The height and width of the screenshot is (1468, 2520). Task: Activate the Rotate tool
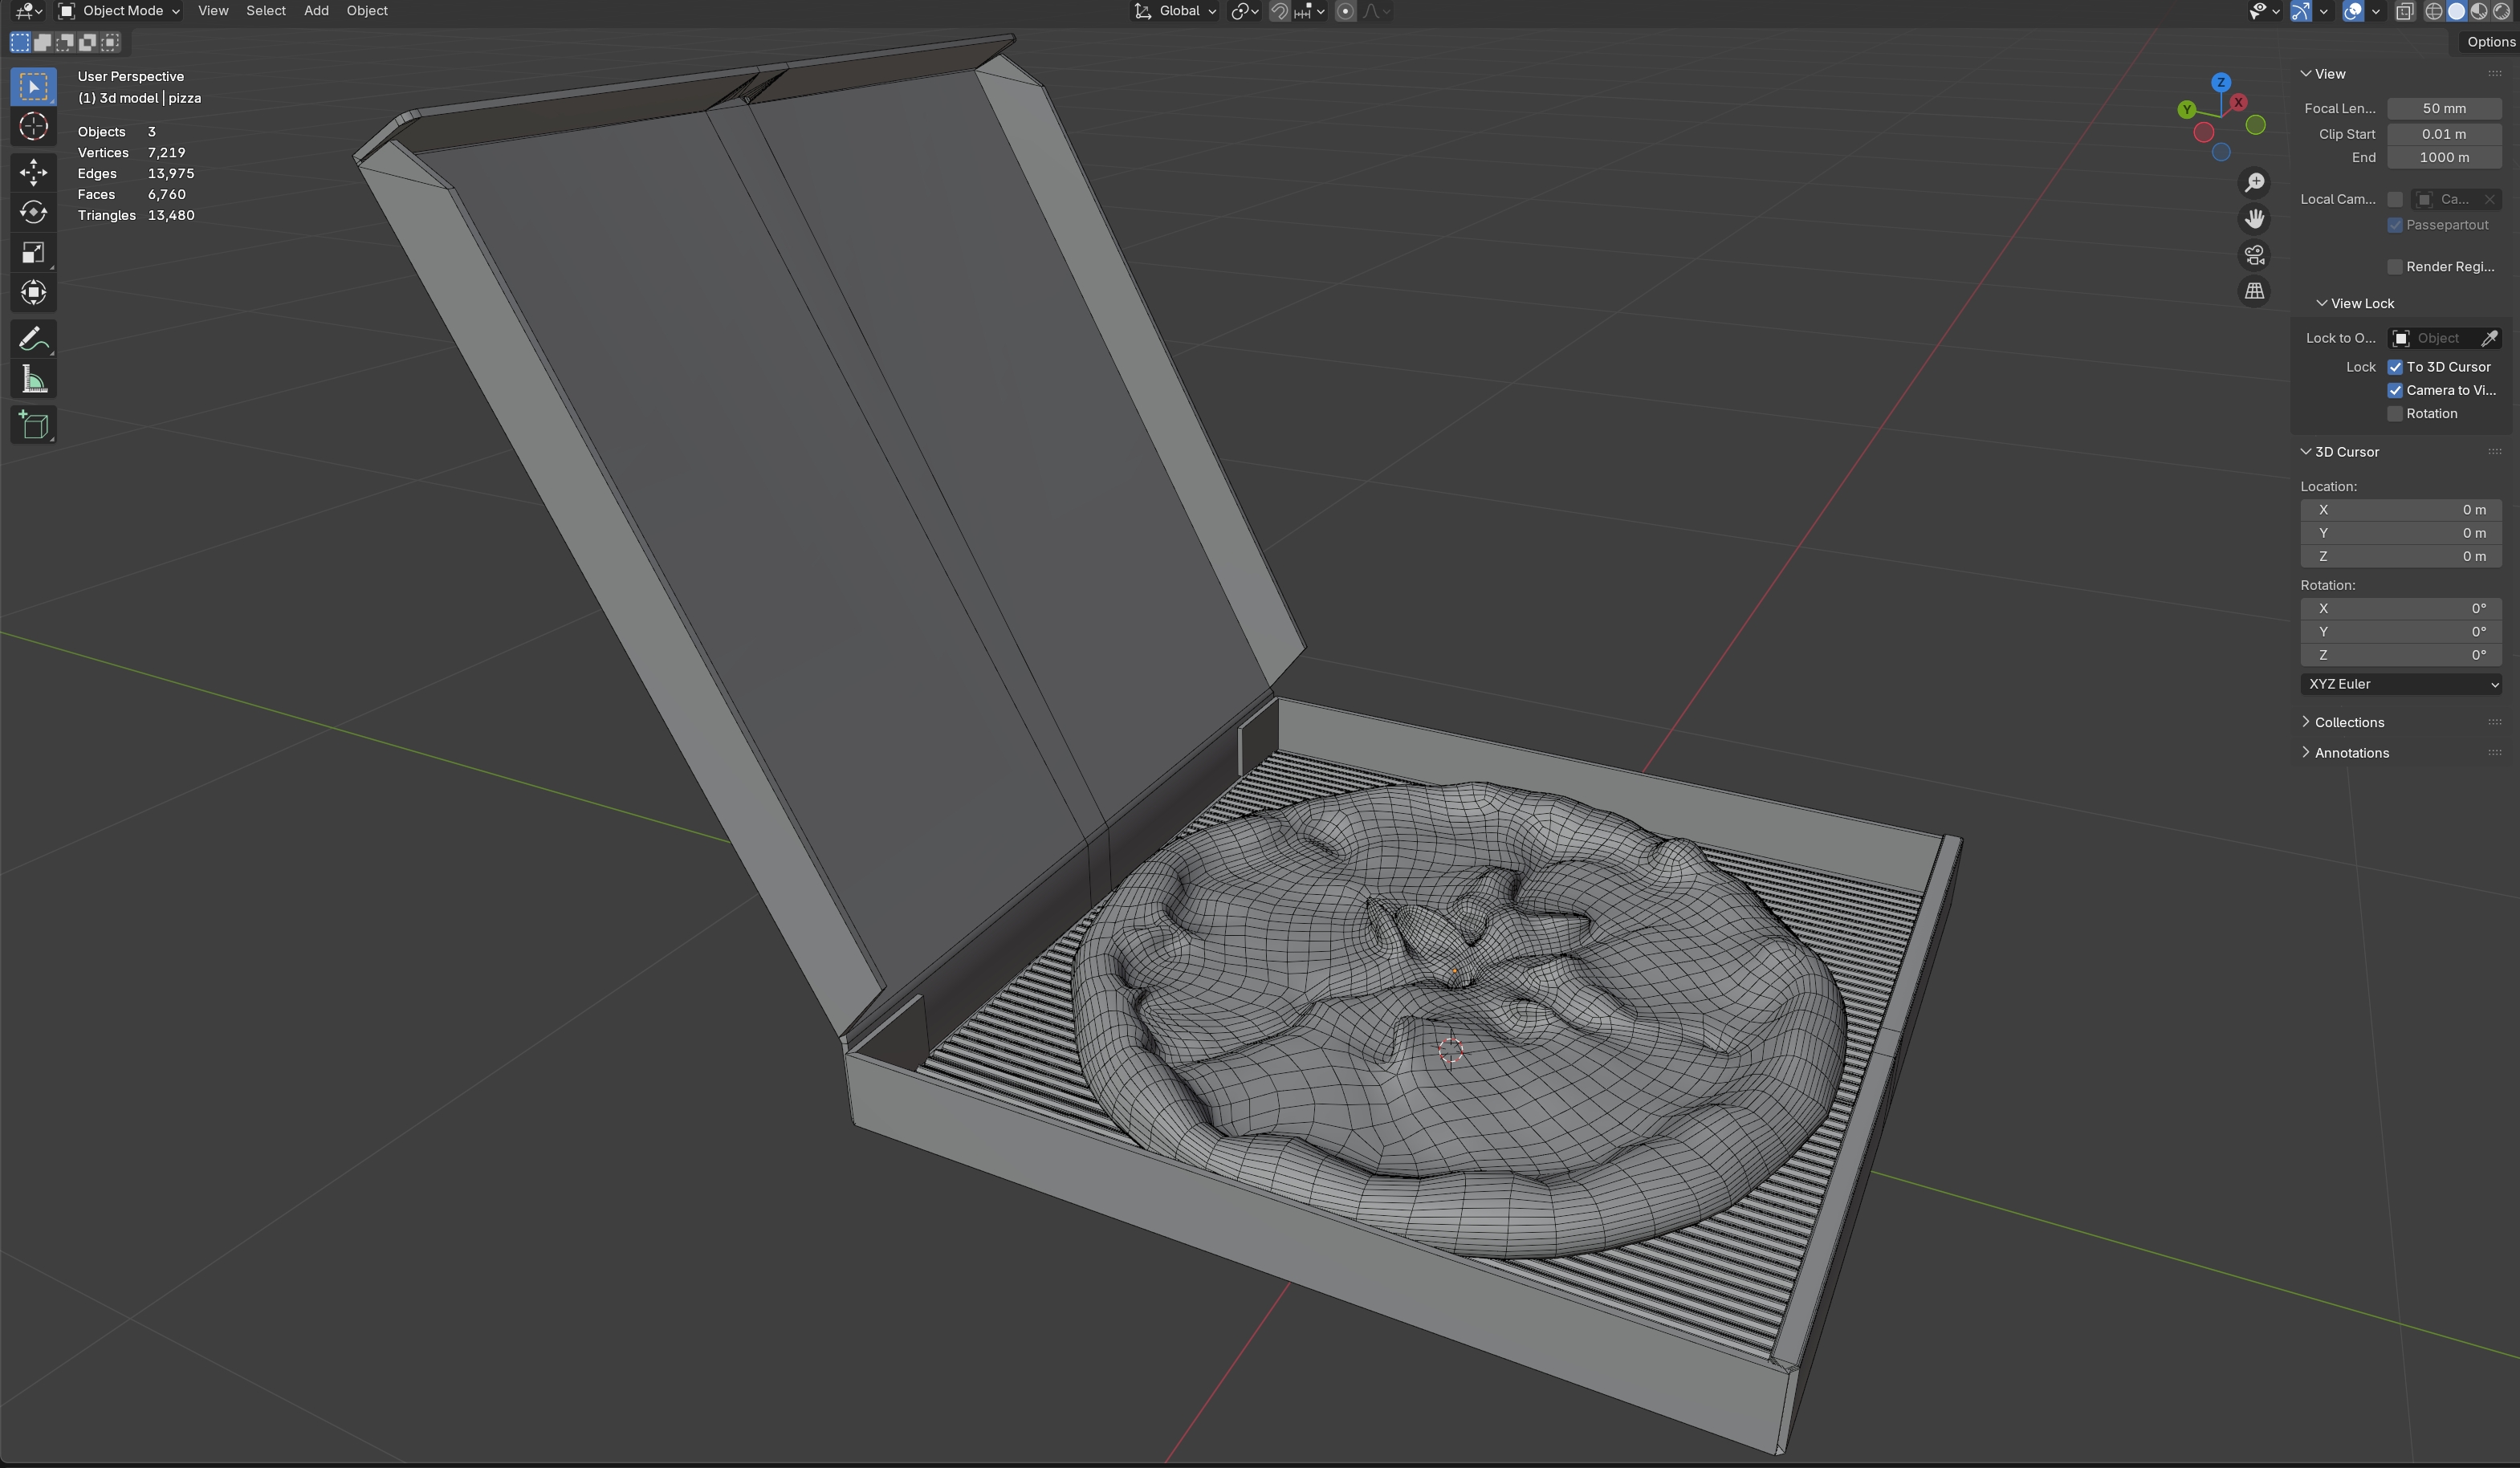(33, 212)
